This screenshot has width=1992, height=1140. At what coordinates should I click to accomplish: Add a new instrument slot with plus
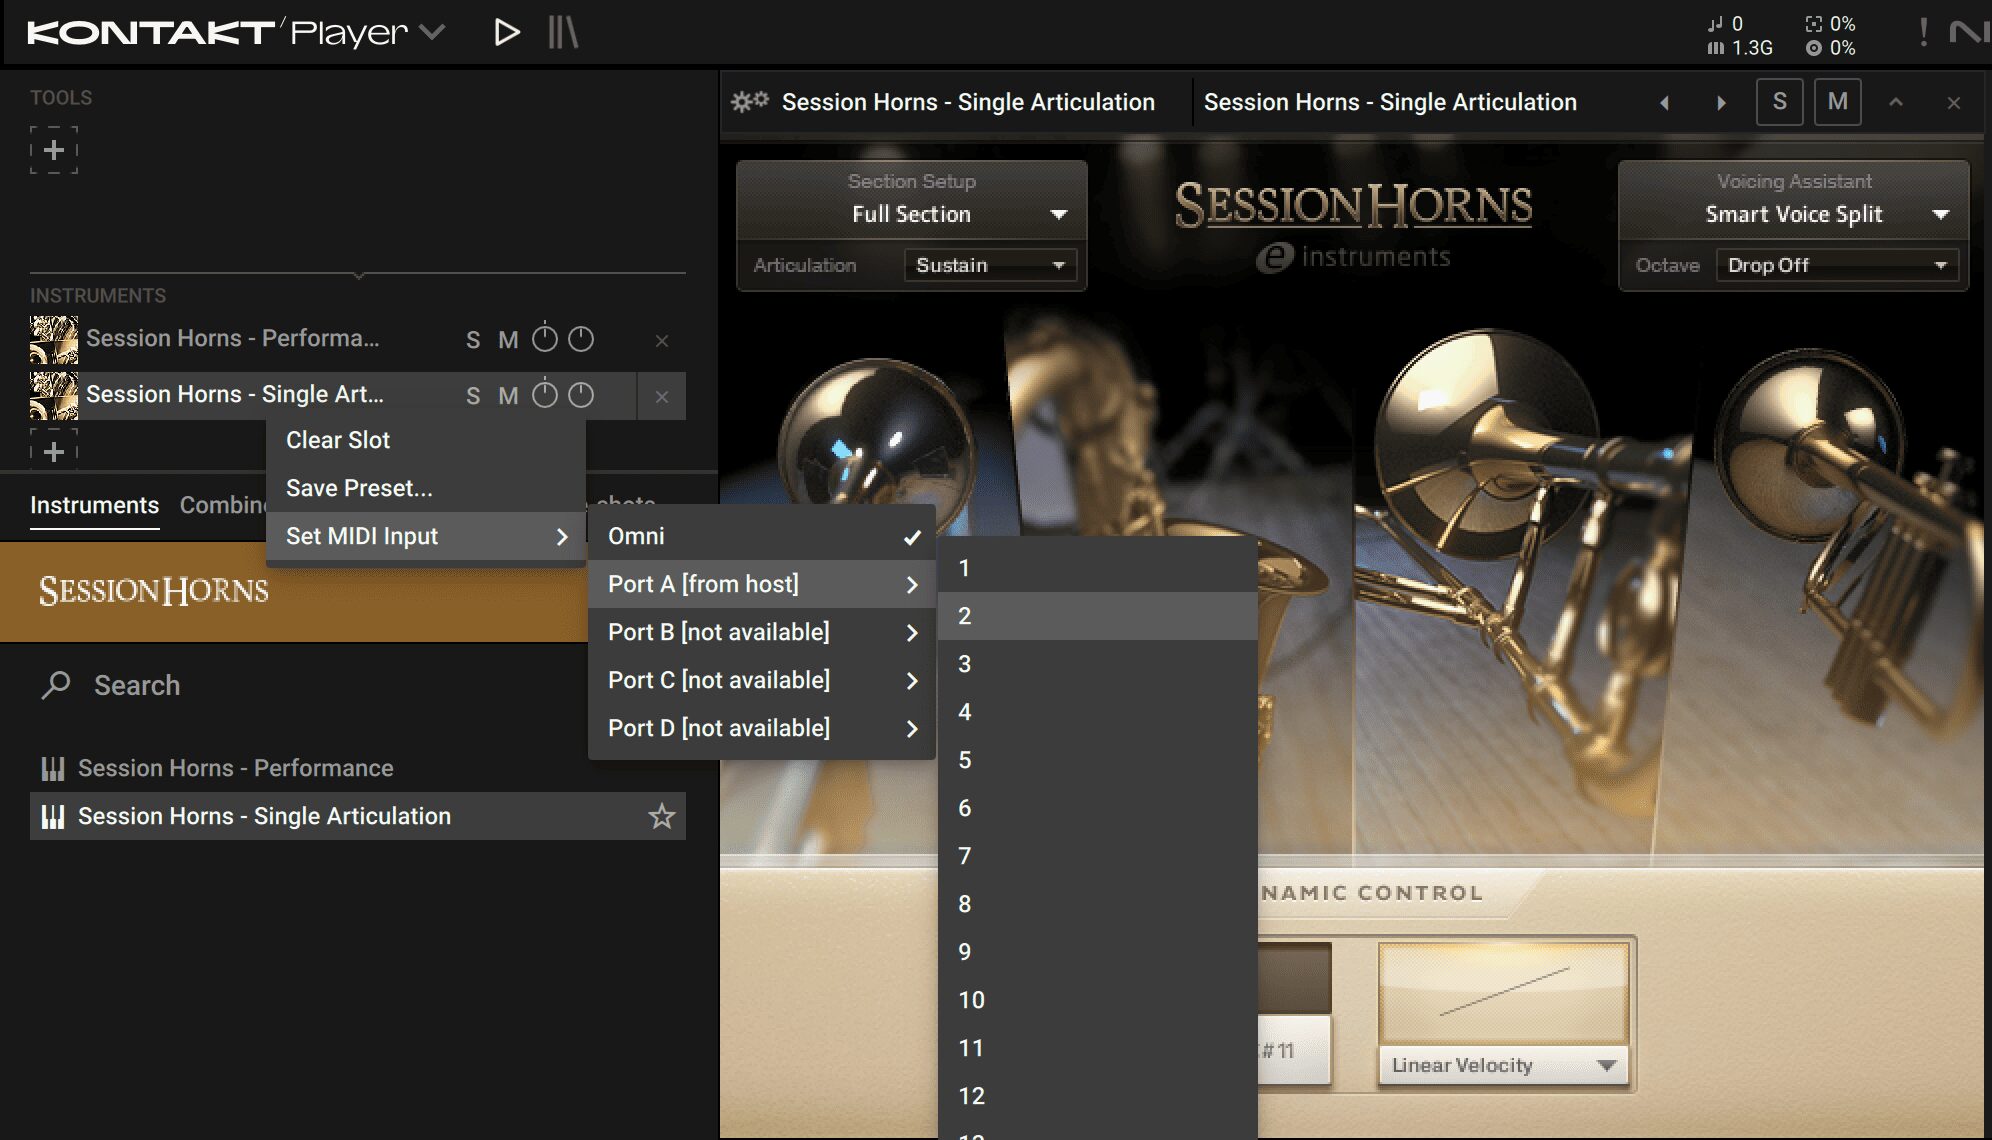point(54,451)
